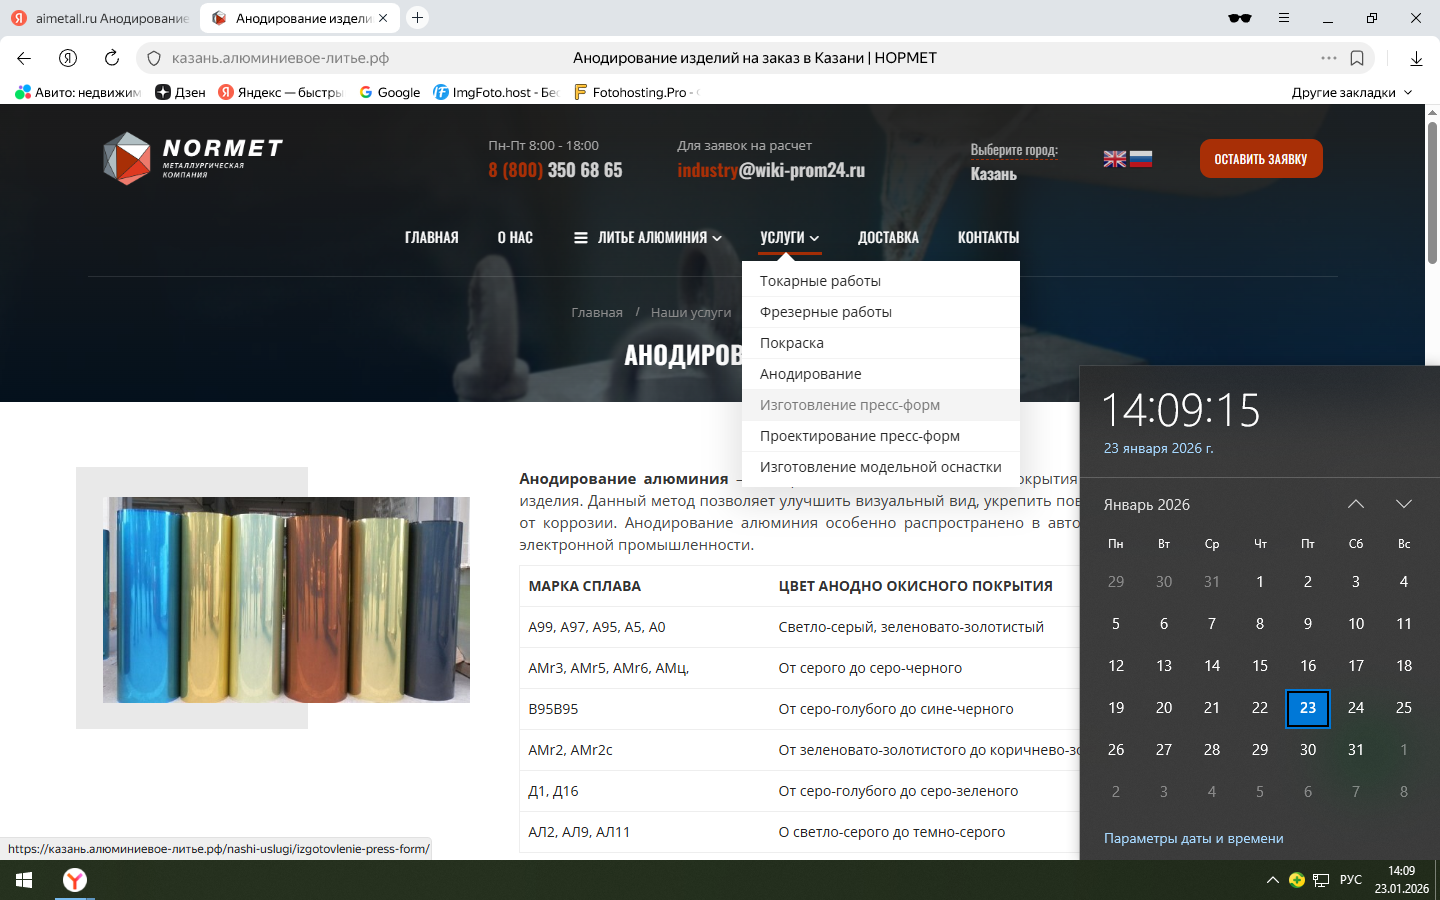Open the Дзен bookmark

[x=180, y=92]
